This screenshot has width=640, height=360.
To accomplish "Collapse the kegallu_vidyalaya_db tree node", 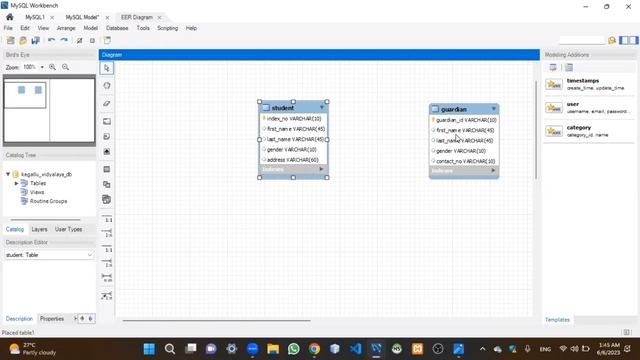I will point(8,174).
